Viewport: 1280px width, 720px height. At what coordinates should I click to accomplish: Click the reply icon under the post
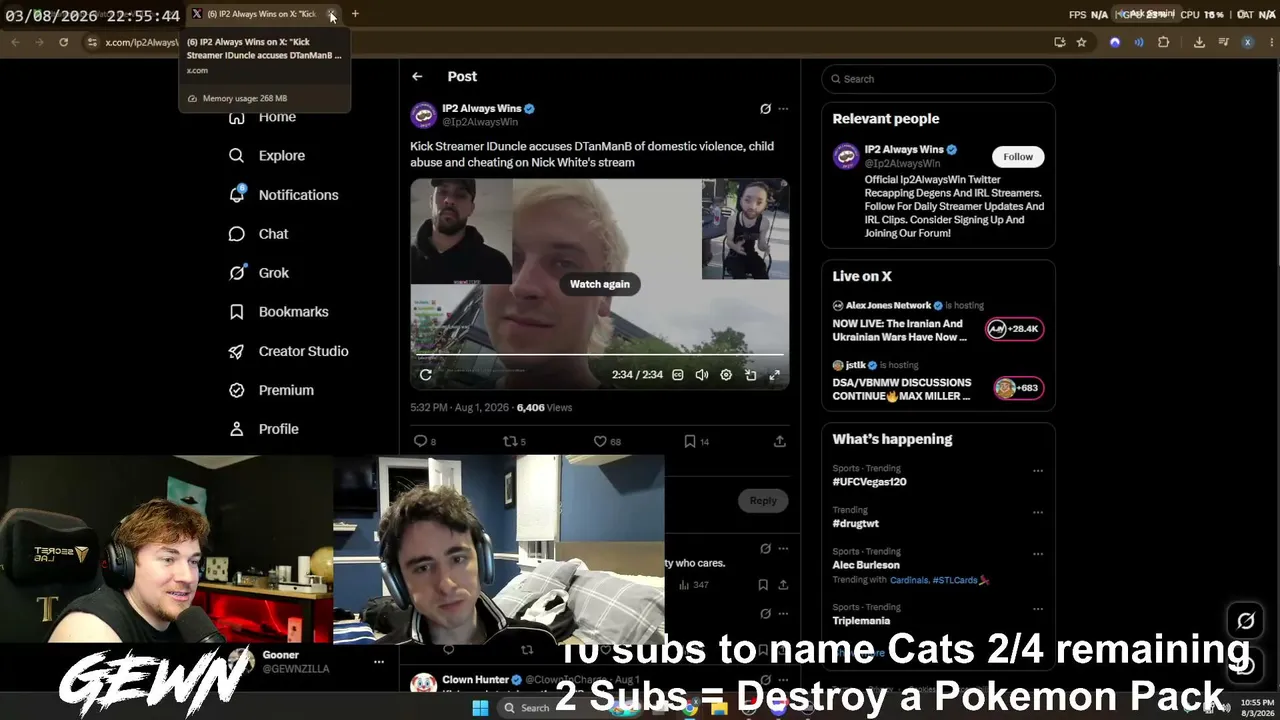420,441
